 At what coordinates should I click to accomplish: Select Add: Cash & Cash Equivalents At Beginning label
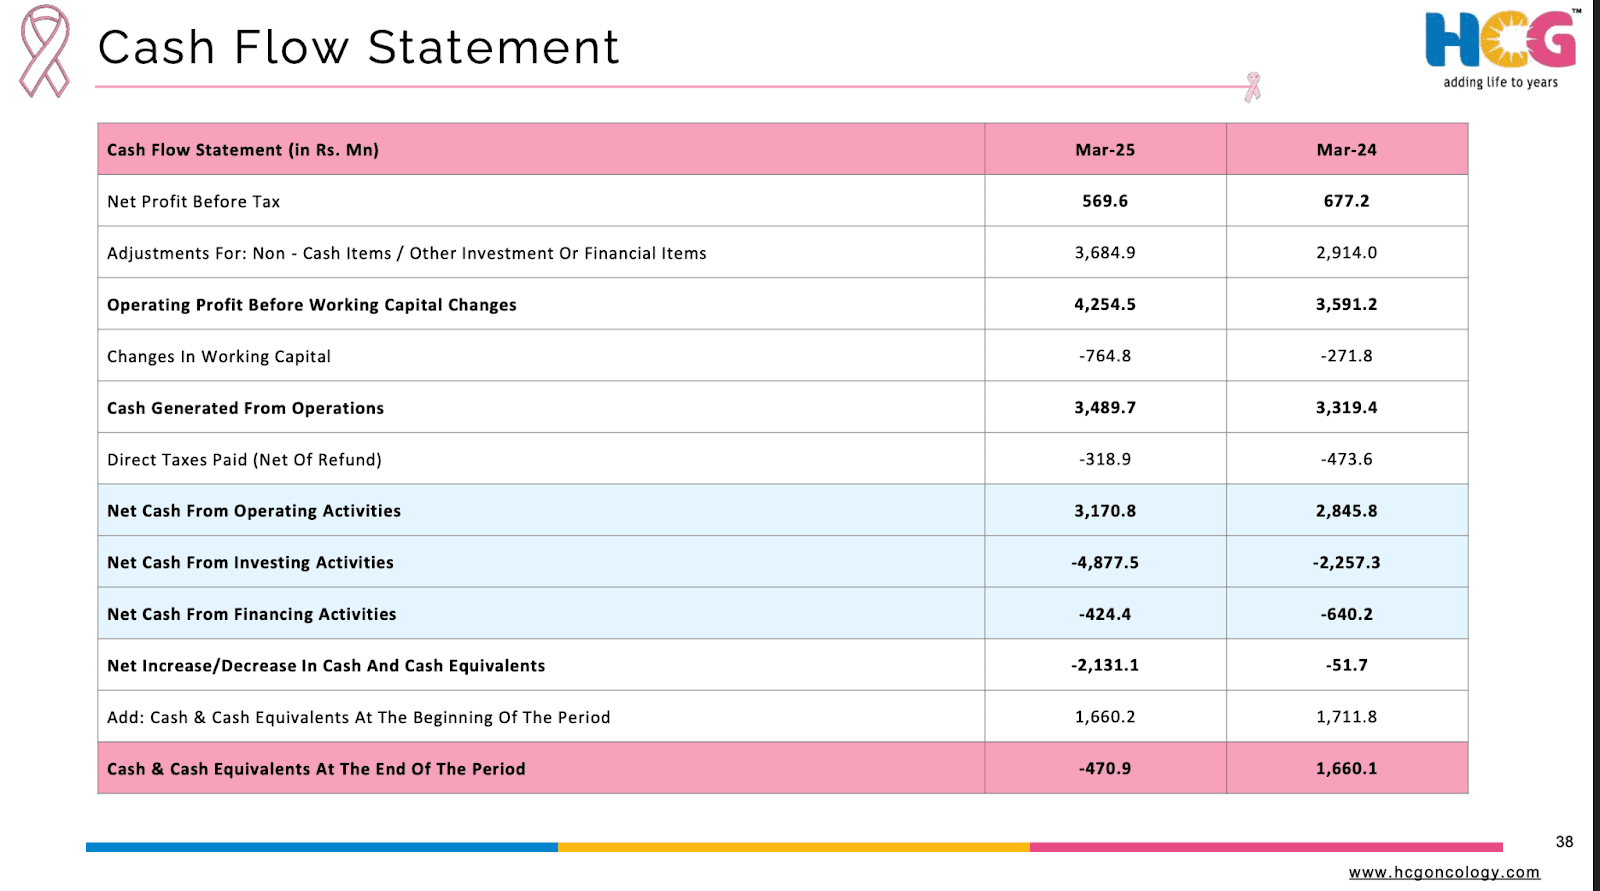pyautogui.click(x=359, y=718)
